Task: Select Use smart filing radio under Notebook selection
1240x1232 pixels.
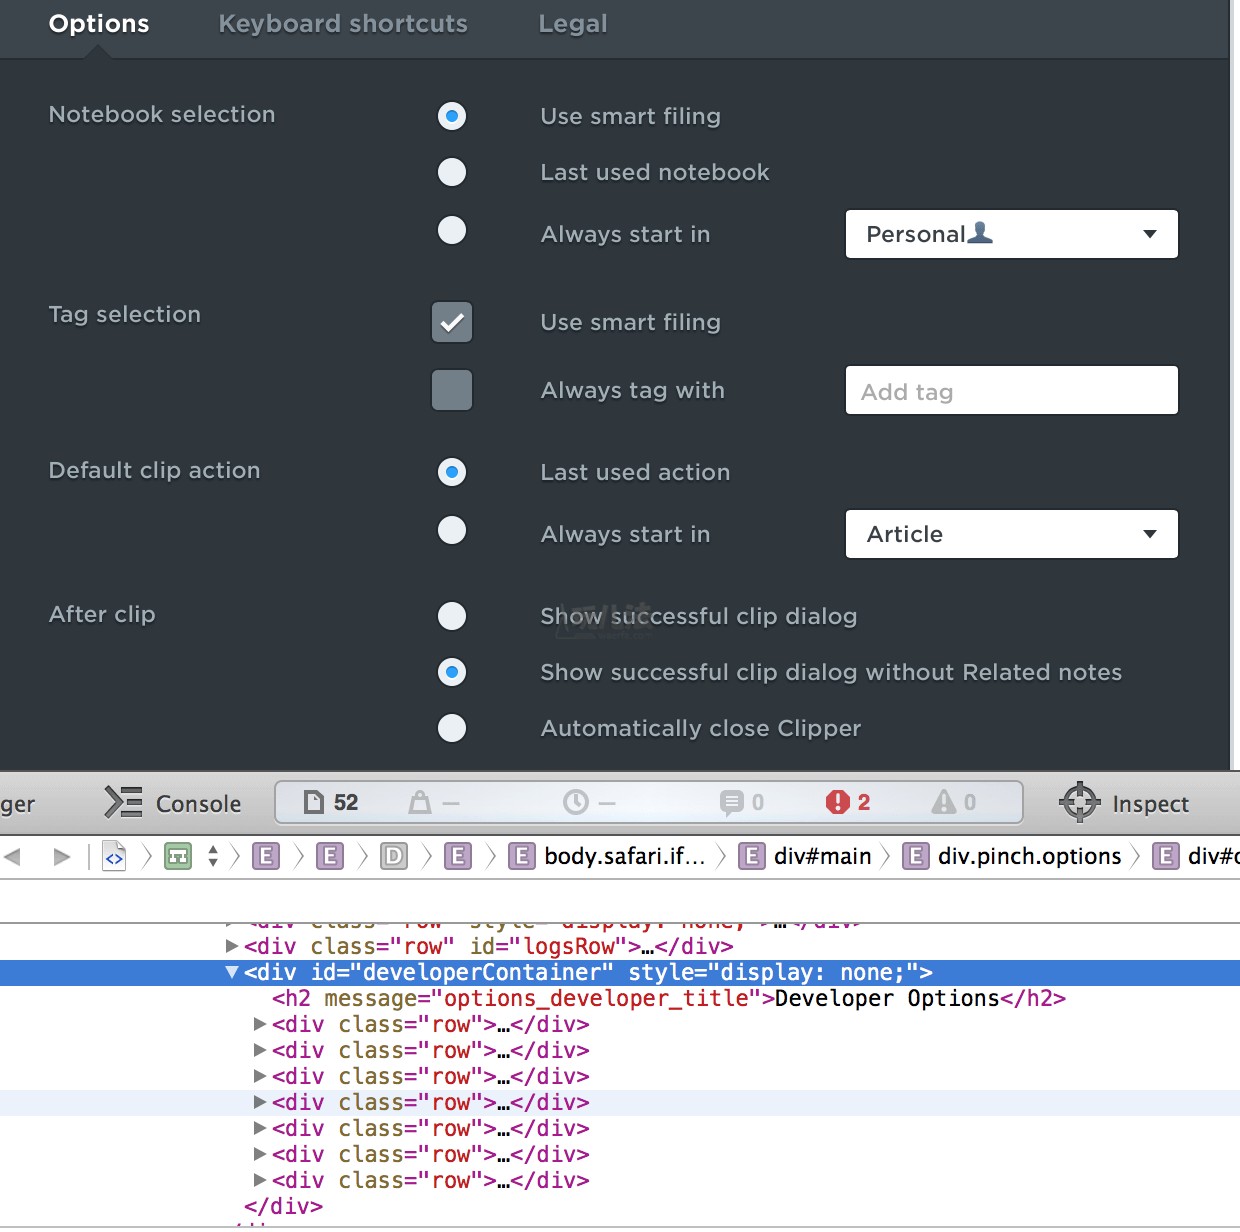Action: 452,116
